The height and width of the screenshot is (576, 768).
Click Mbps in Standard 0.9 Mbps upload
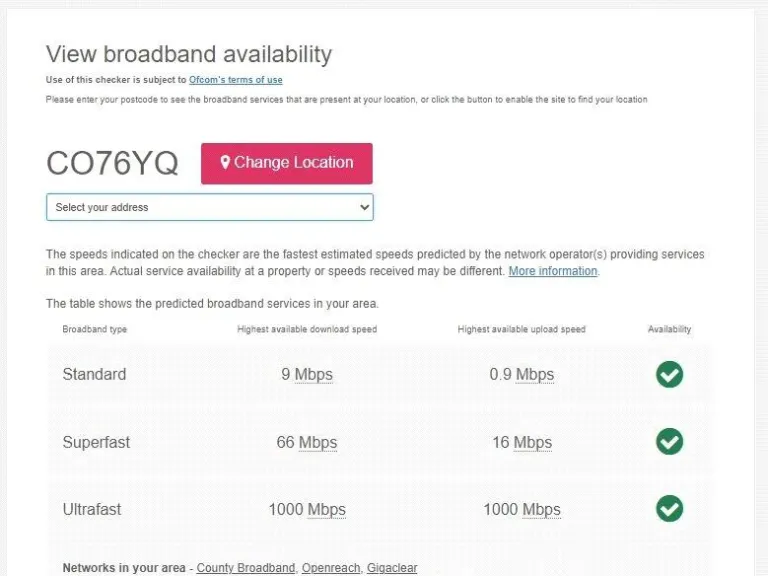[535, 375]
